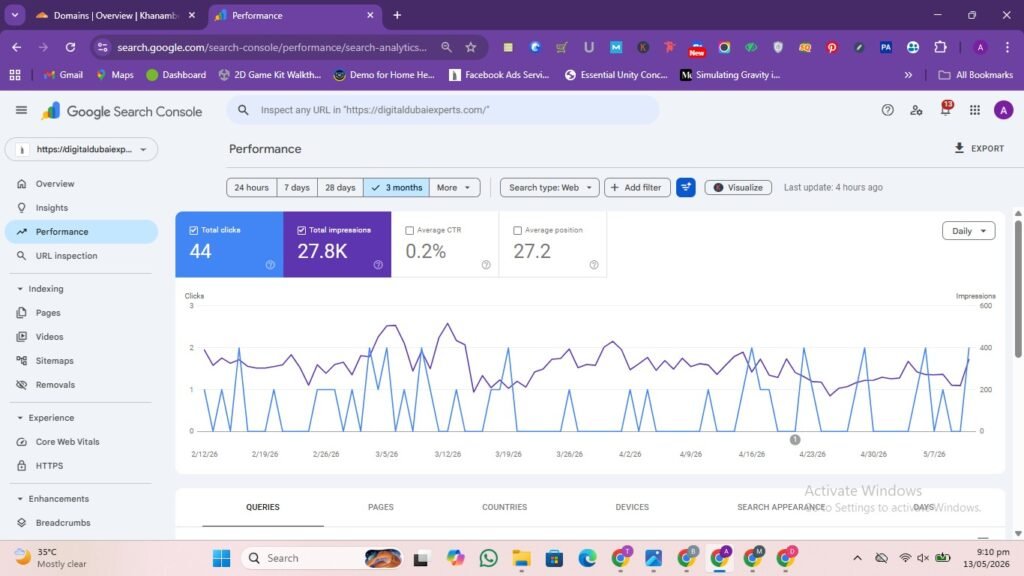Open the Pinterest extension icon

tap(831, 47)
